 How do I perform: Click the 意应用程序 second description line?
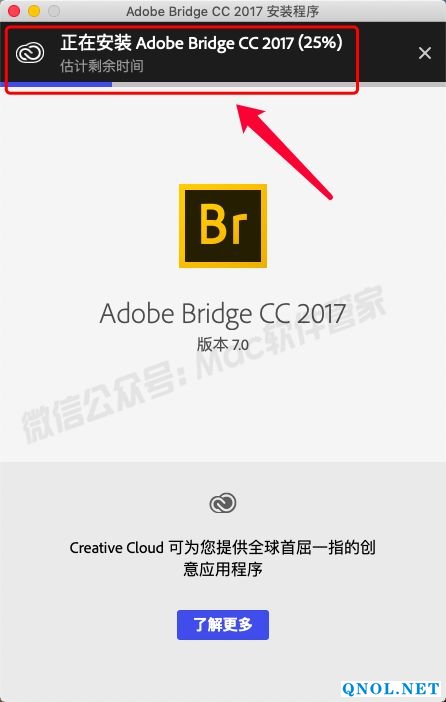point(223,569)
